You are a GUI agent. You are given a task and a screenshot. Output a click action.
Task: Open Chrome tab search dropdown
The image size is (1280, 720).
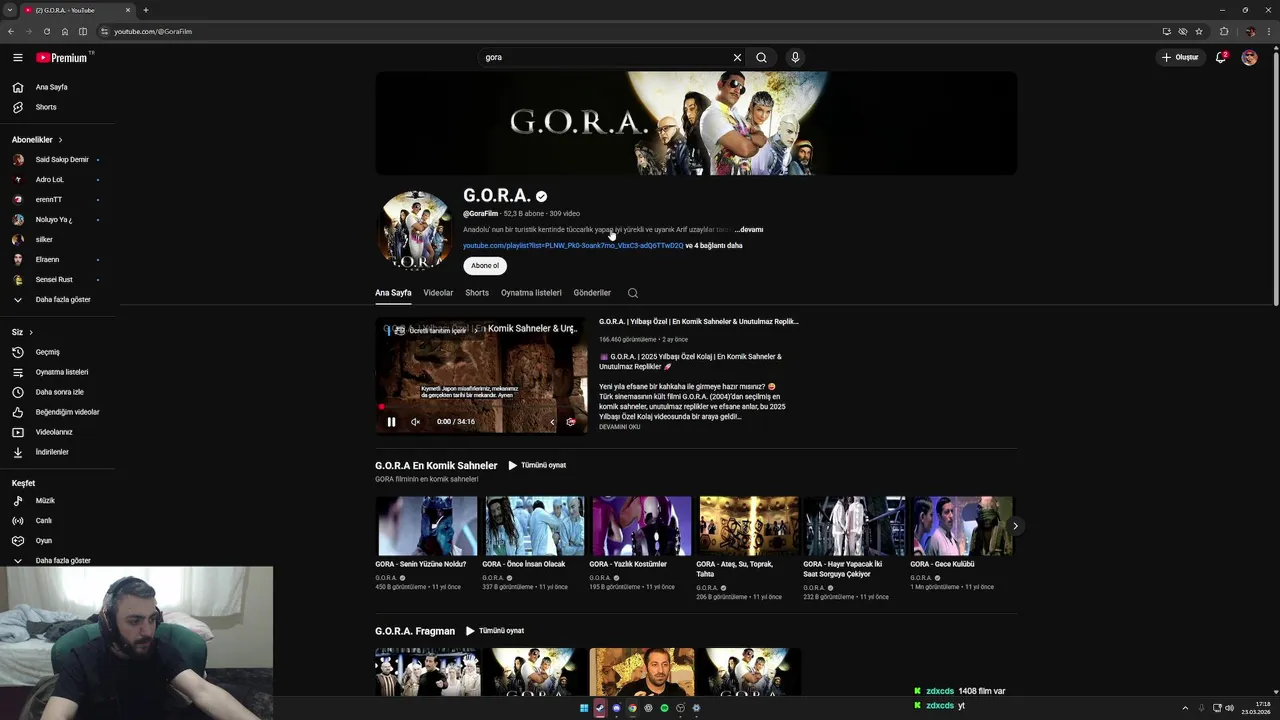pos(10,10)
